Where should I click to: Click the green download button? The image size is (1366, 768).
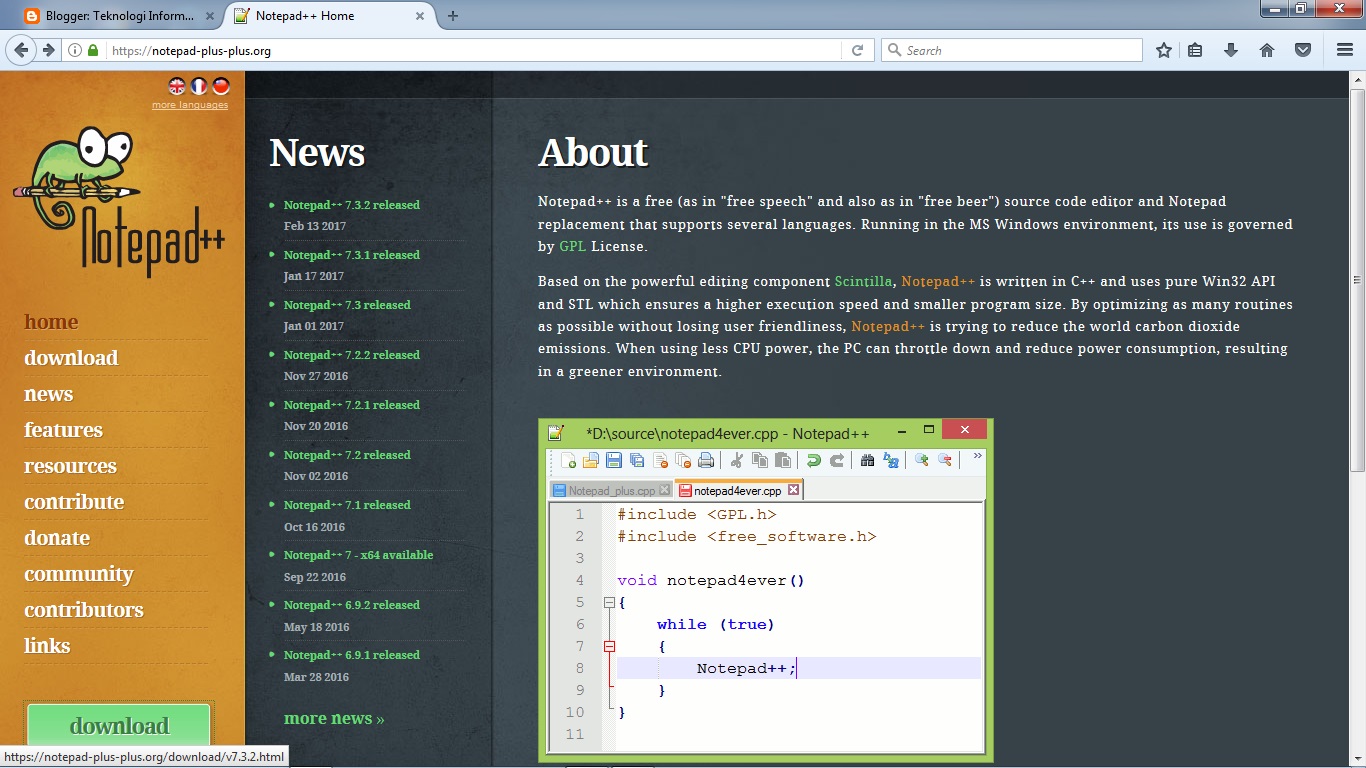(x=119, y=726)
